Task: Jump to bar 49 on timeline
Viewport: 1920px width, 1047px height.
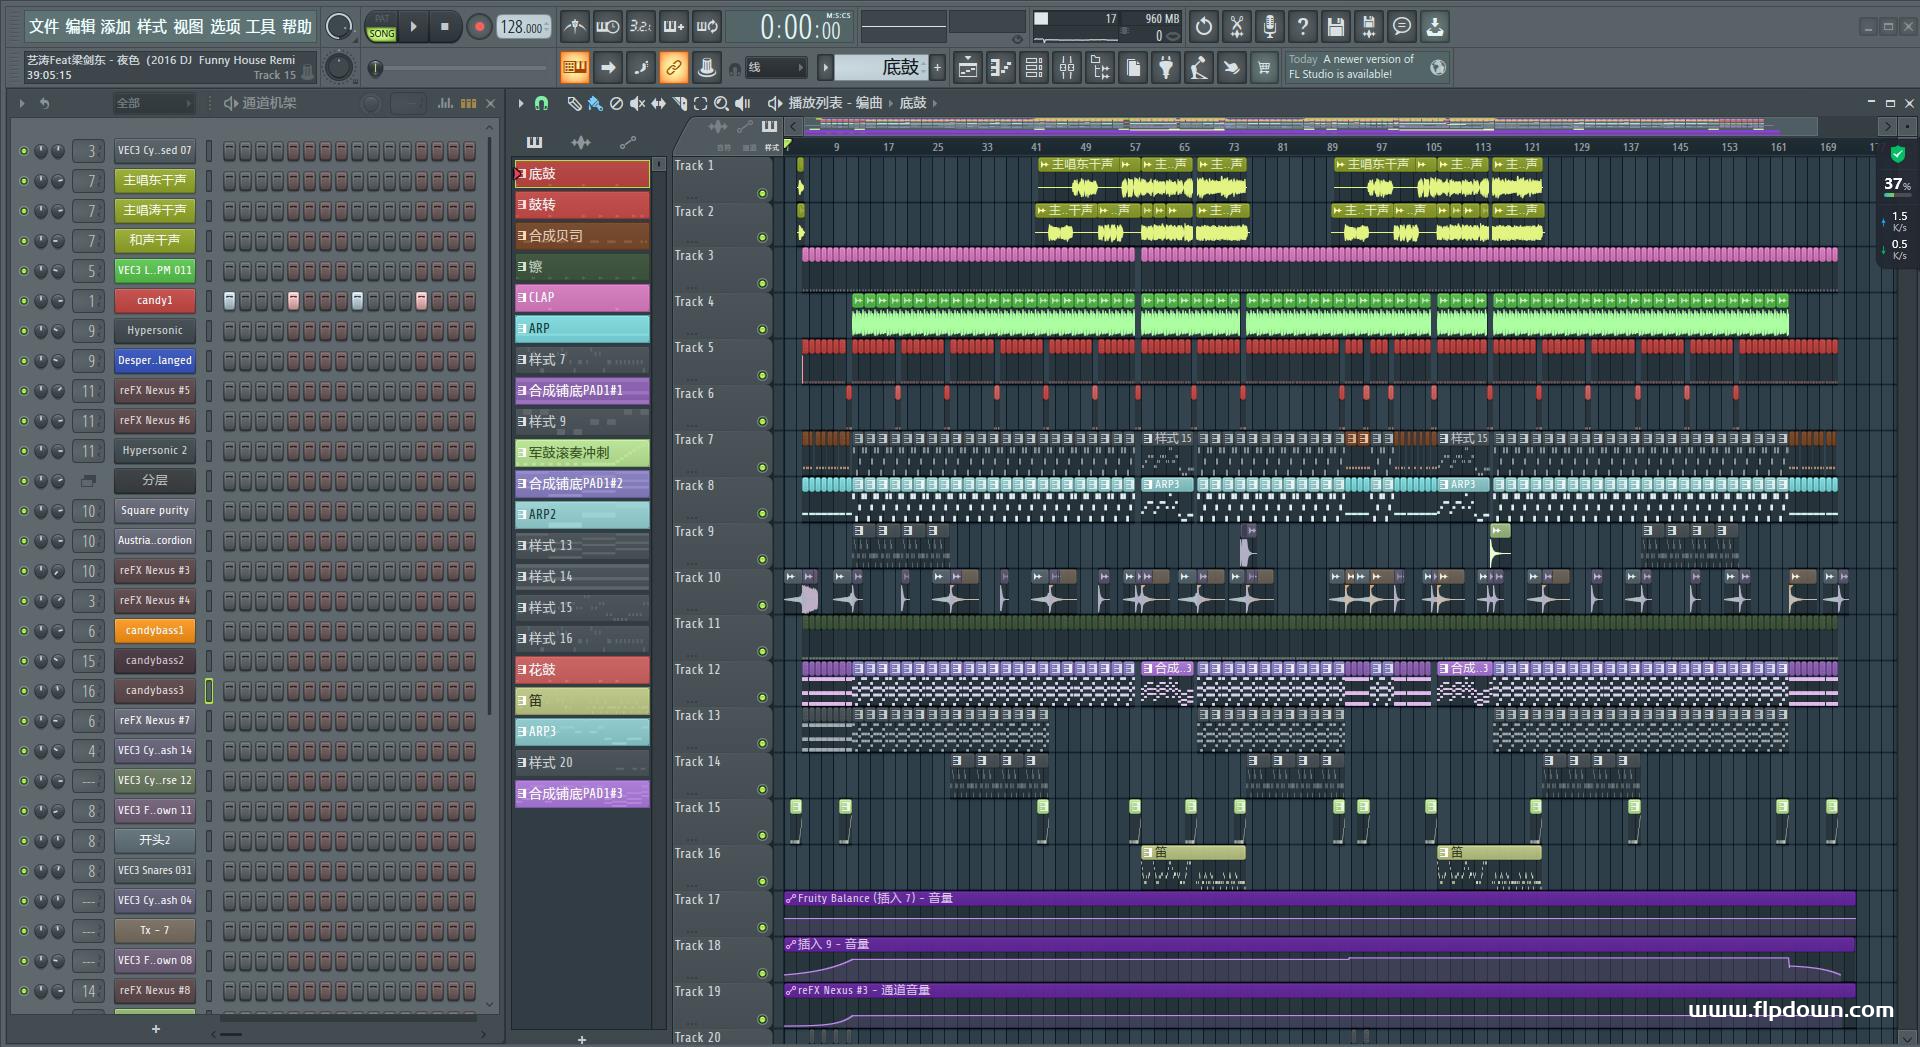Action: point(1085,147)
